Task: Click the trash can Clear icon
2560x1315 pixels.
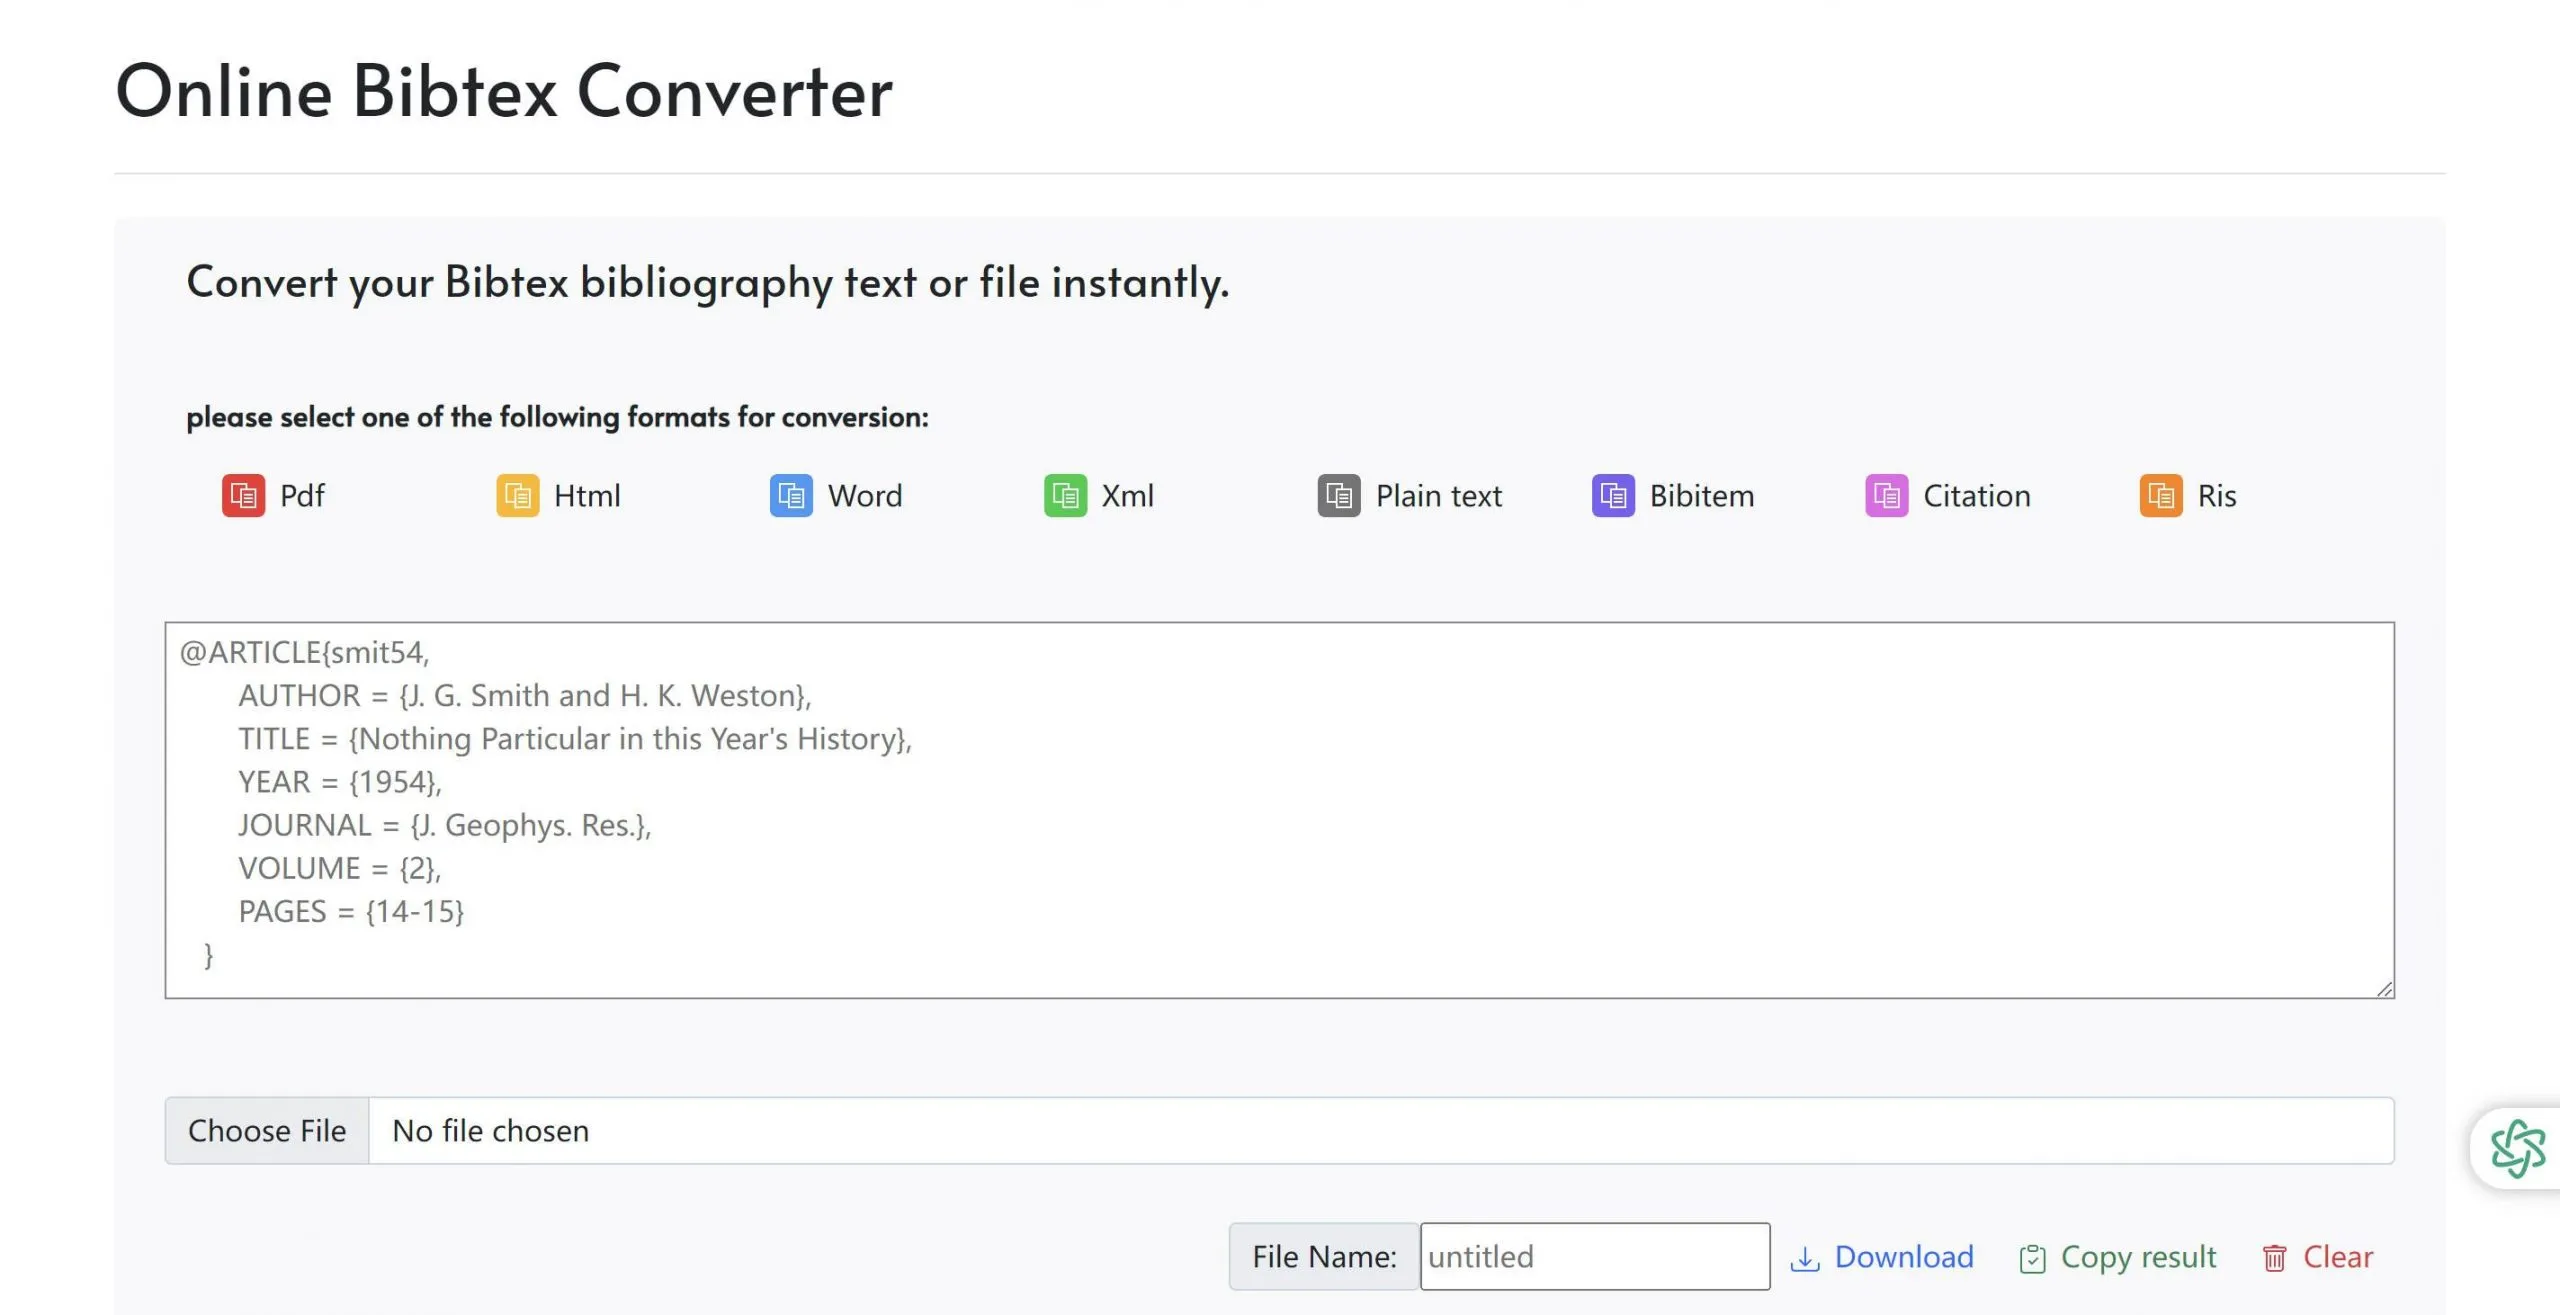Action: pos(2275,1258)
